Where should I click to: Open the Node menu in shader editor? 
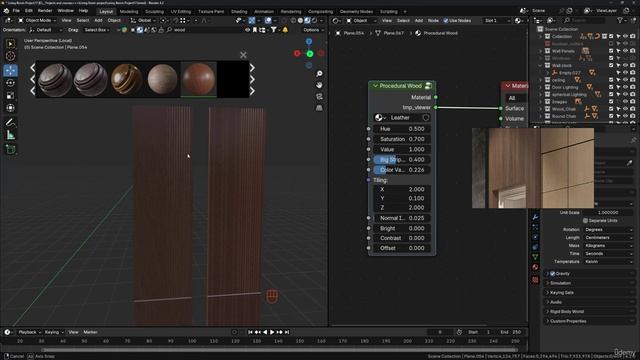[433, 20]
